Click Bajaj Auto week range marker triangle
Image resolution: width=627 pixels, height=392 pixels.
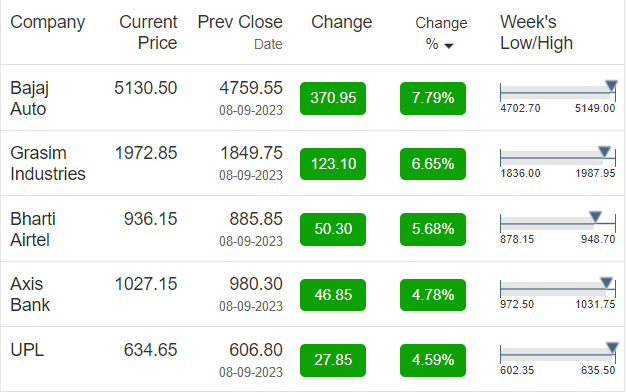[x=611, y=86]
